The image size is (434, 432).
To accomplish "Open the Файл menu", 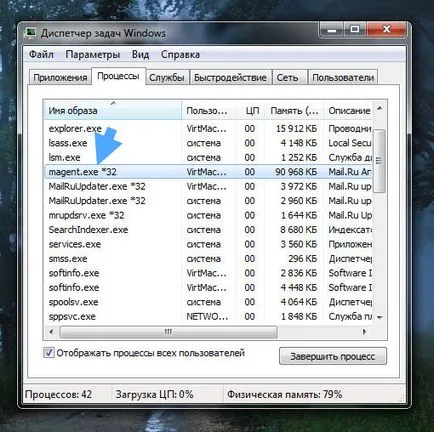I will (41, 54).
